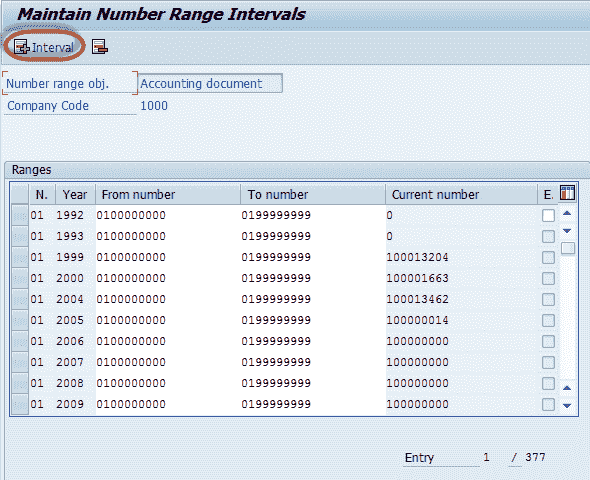
Task: Select the row for year 1999
Action: coord(20,258)
